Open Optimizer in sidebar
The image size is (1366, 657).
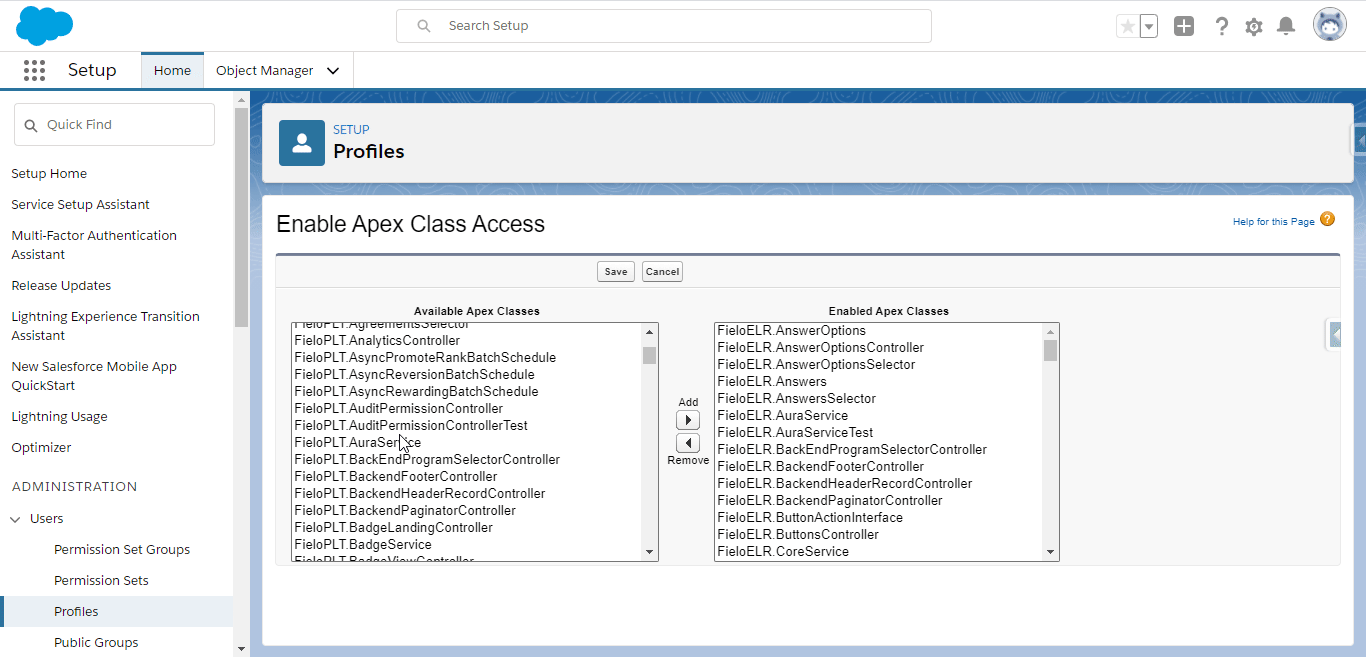(41, 448)
